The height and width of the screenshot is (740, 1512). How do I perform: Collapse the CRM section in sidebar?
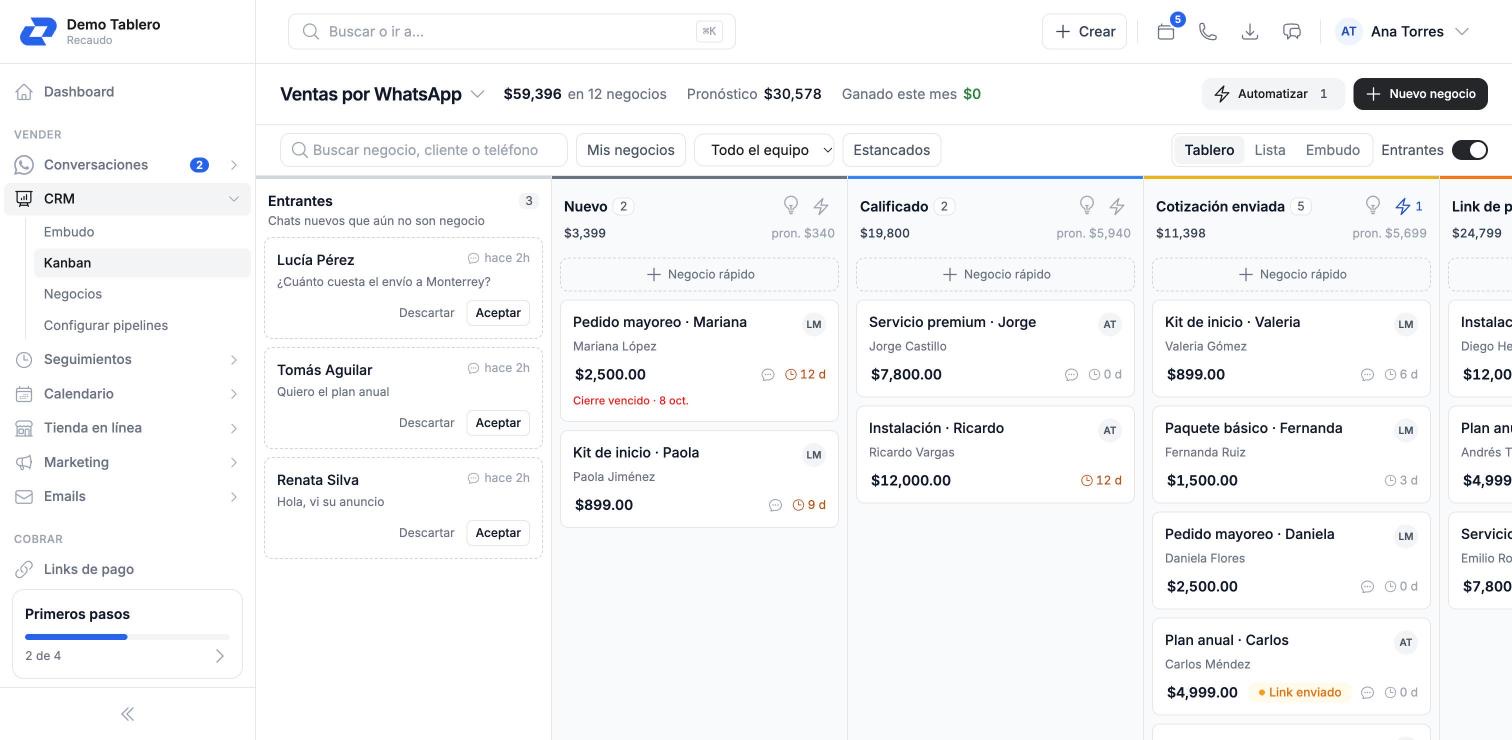[234, 199]
